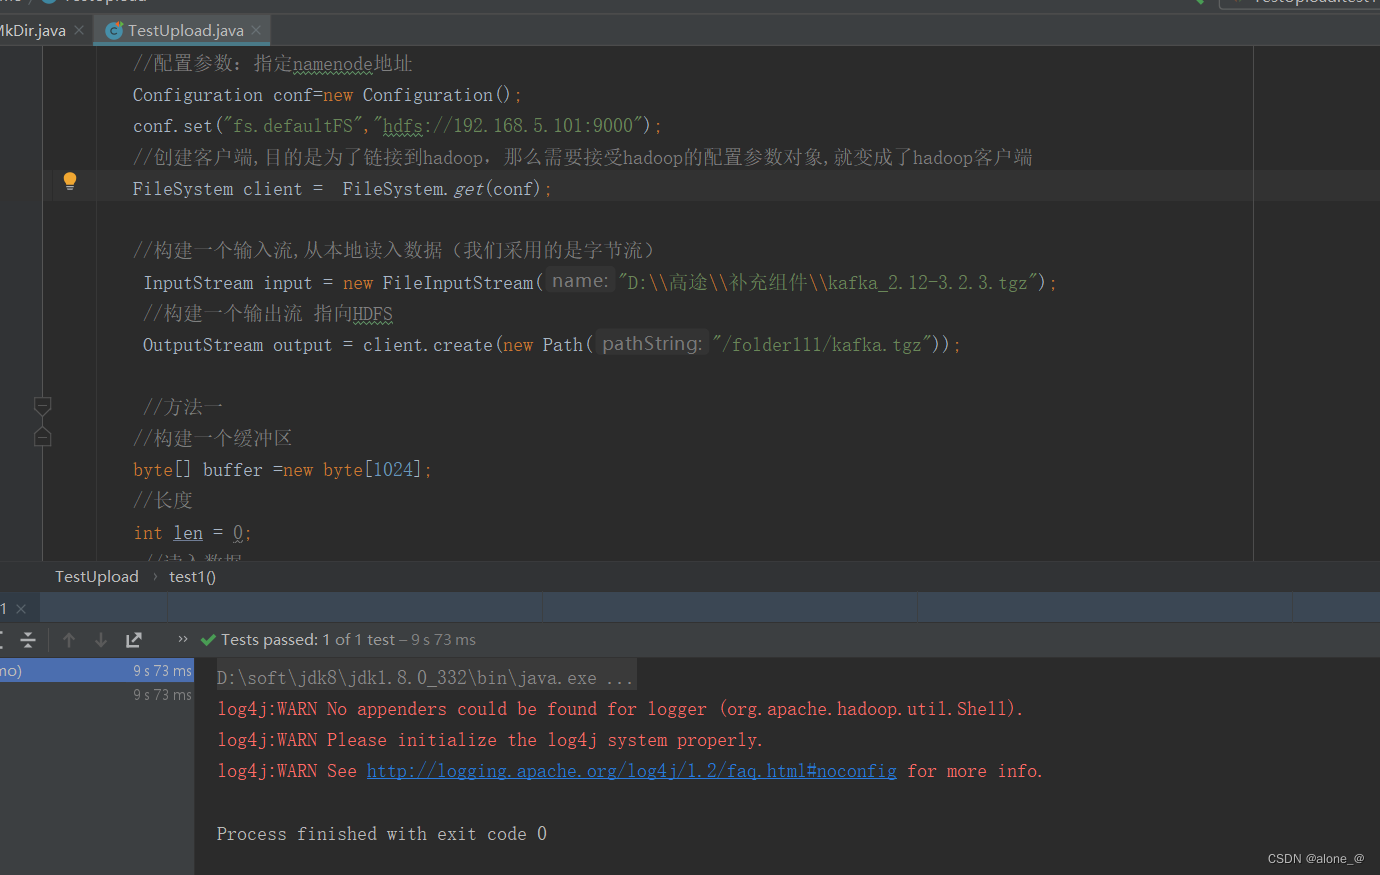Click the 'No appenders could be found' warning line
Screen dimensions: 1380x875
tap(620, 709)
